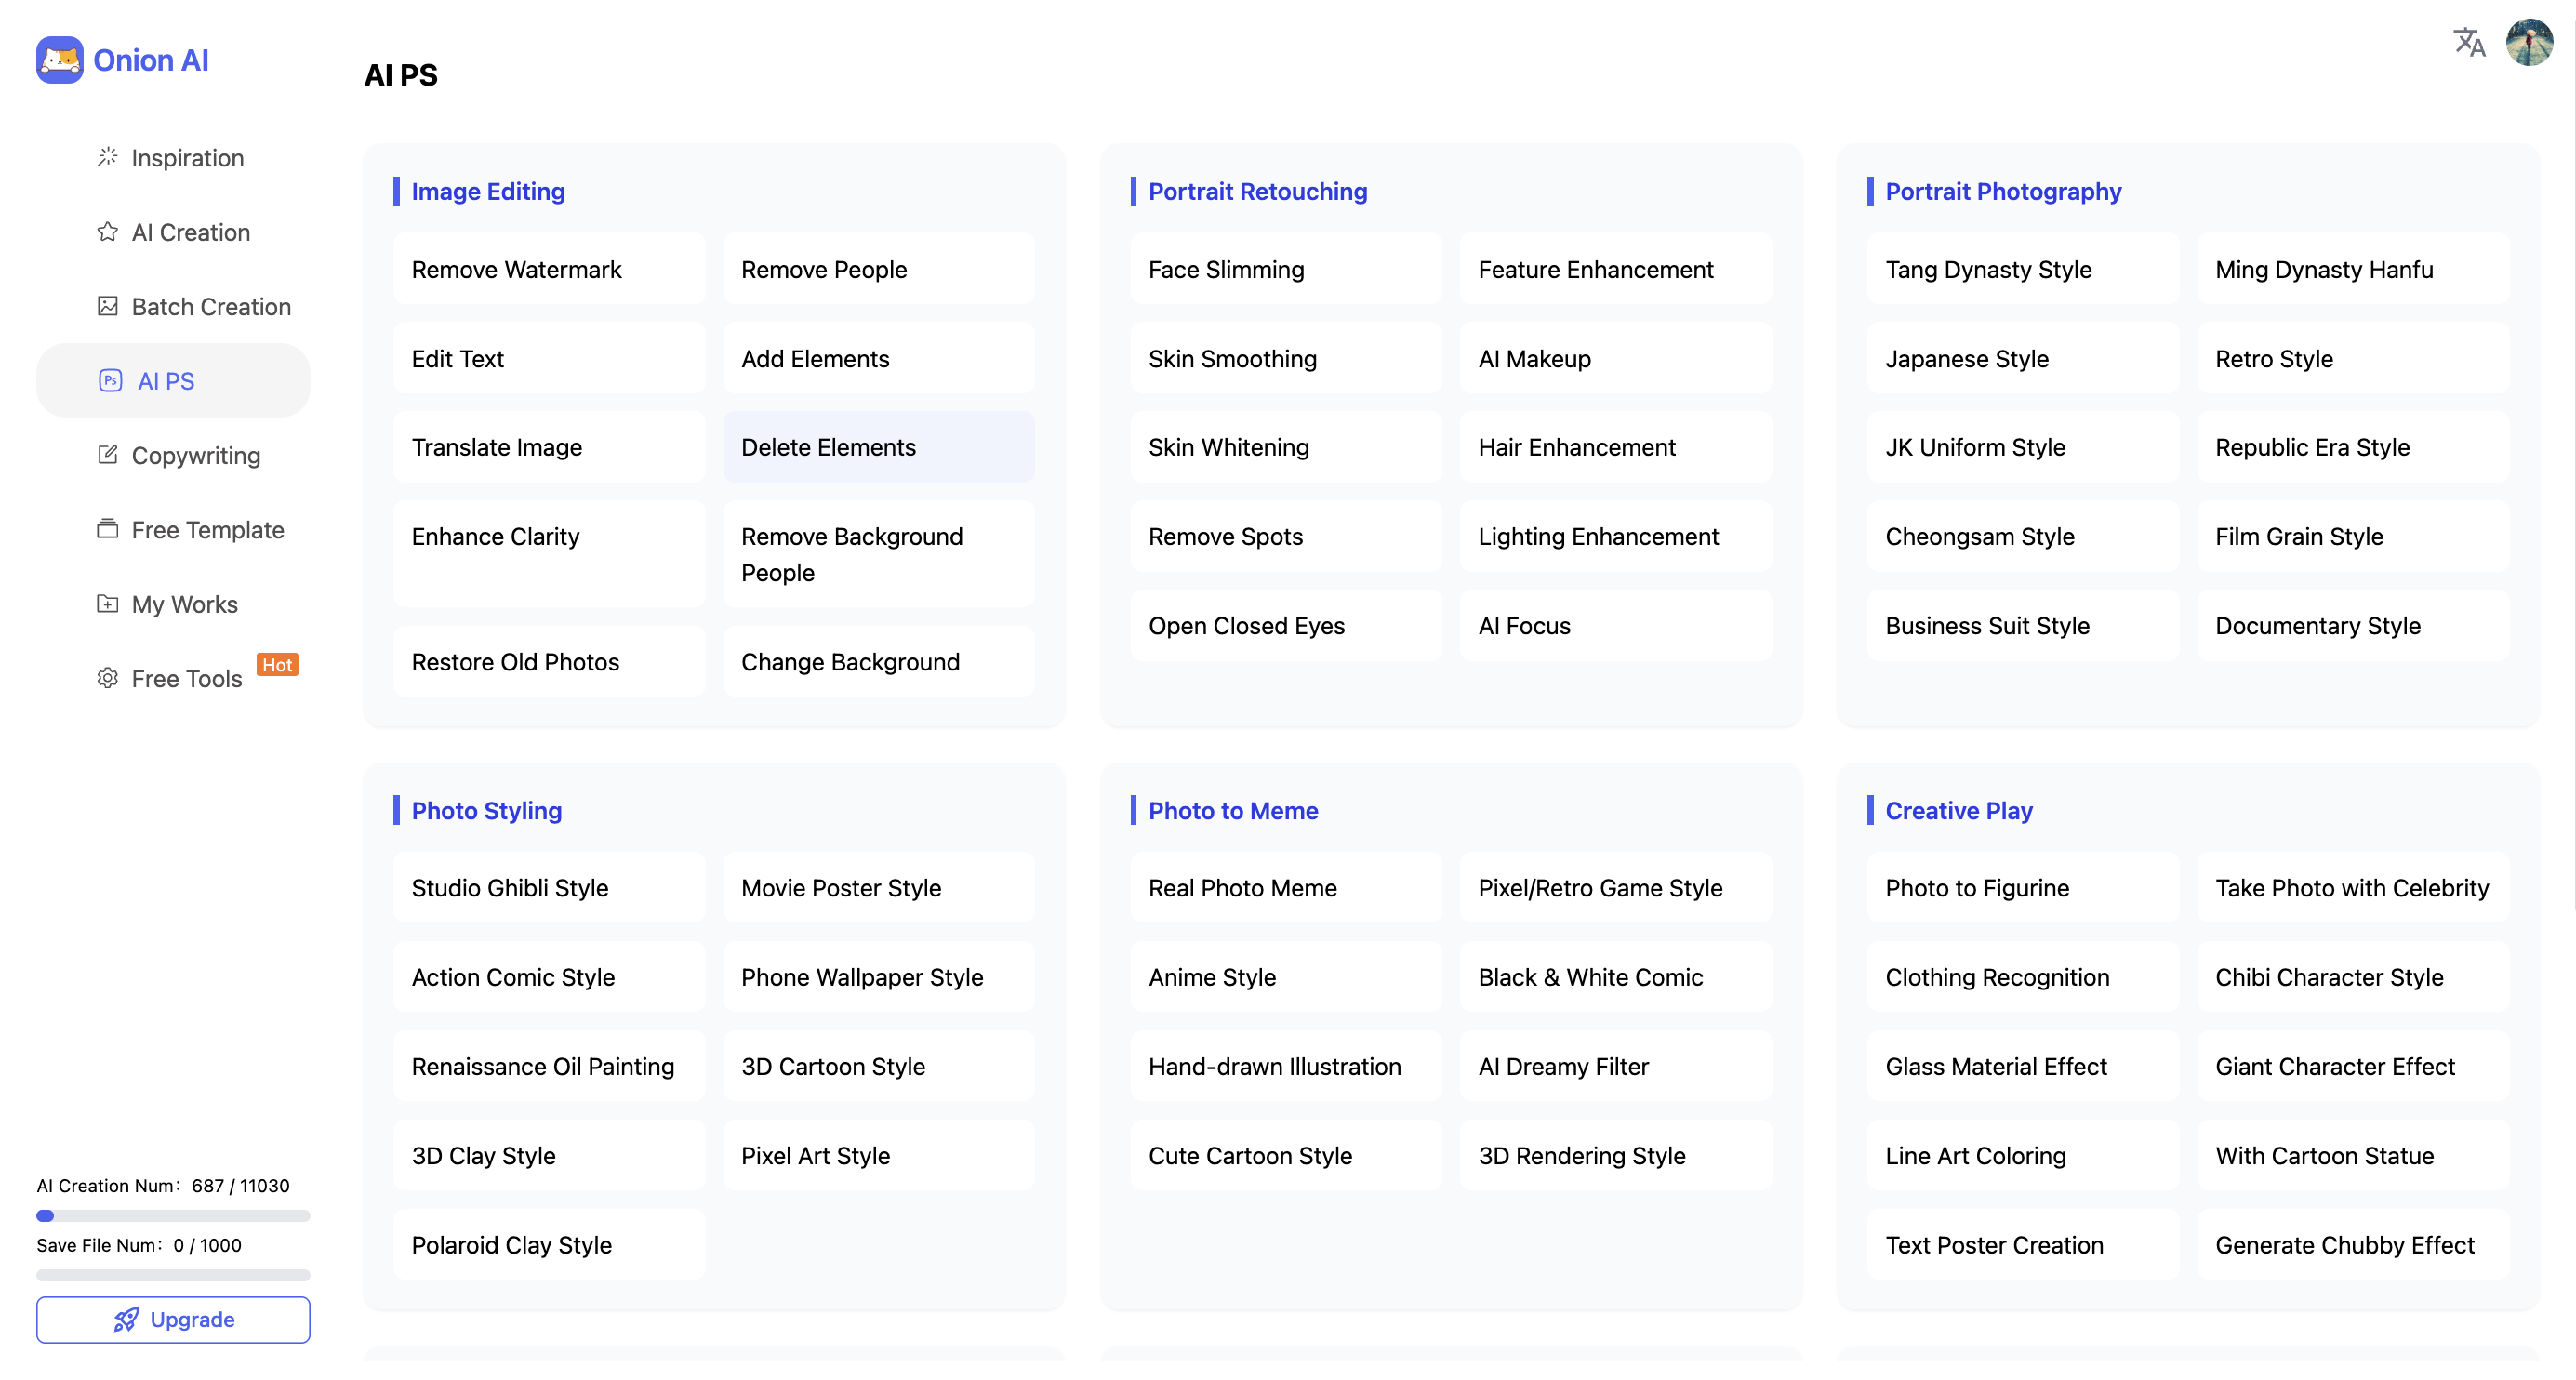Screen dimensions: 2576x1380
Task: Click the Onion AI cat logo icon
Action: 60,60
